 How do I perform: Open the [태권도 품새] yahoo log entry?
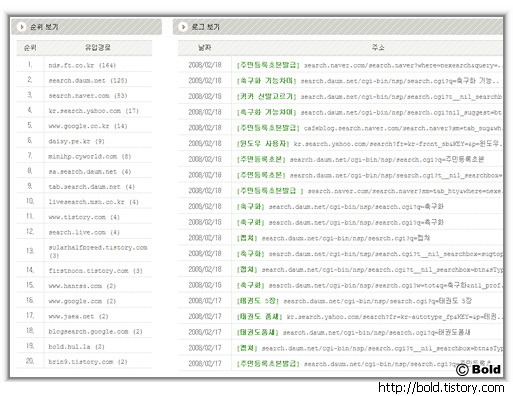click(369, 316)
